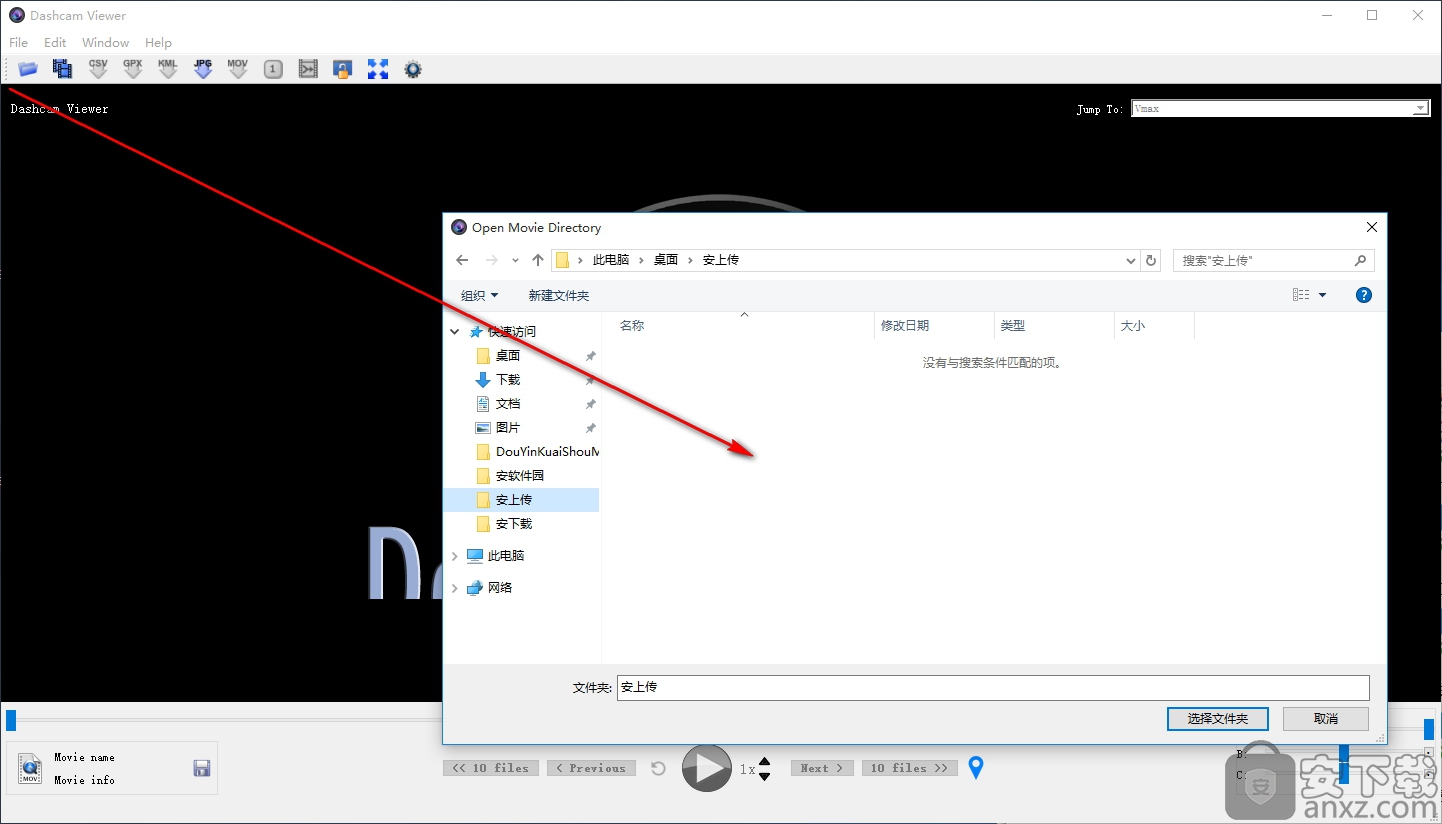Open the Help menu
Screen dimensions: 1442x824
158,42
